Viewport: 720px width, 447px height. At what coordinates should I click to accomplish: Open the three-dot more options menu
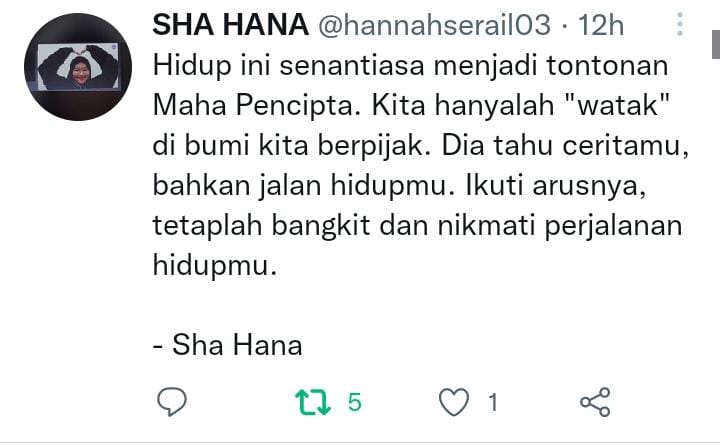(x=680, y=24)
